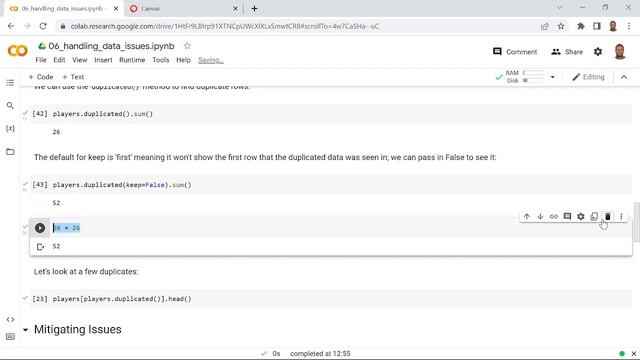The width and height of the screenshot is (640, 360).
Task: Open the Chrome tab search chevron
Action: pos(560,7)
